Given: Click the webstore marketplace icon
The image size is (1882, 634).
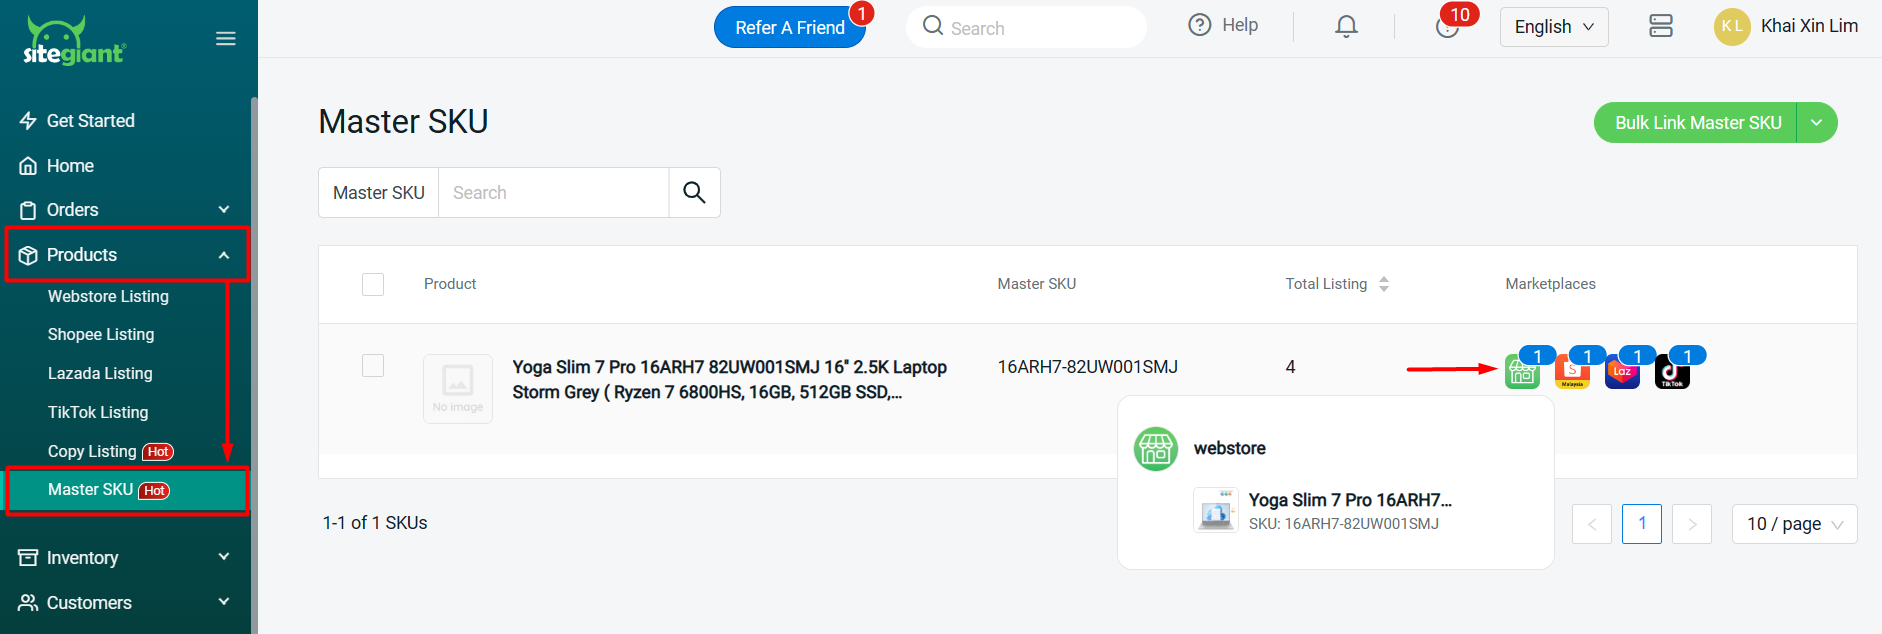Looking at the screenshot, I should coord(1522,373).
